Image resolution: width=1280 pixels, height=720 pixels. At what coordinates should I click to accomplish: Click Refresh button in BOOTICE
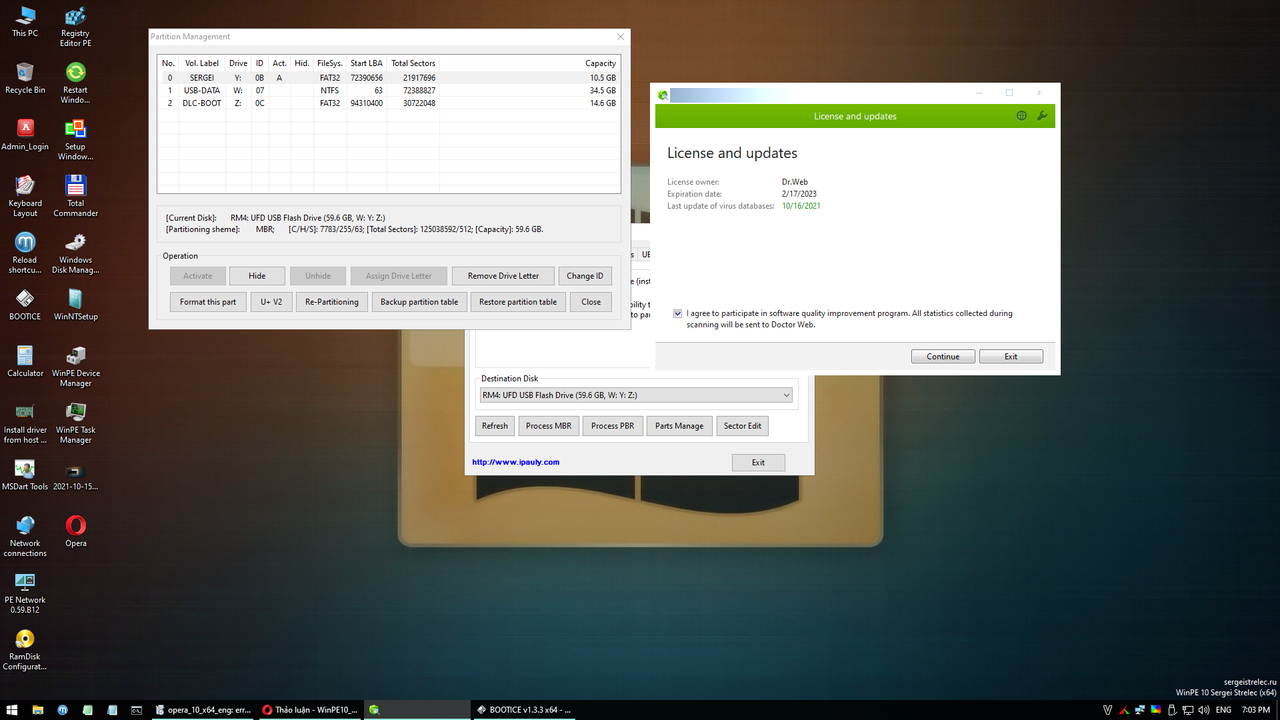pyautogui.click(x=495, y=426)
